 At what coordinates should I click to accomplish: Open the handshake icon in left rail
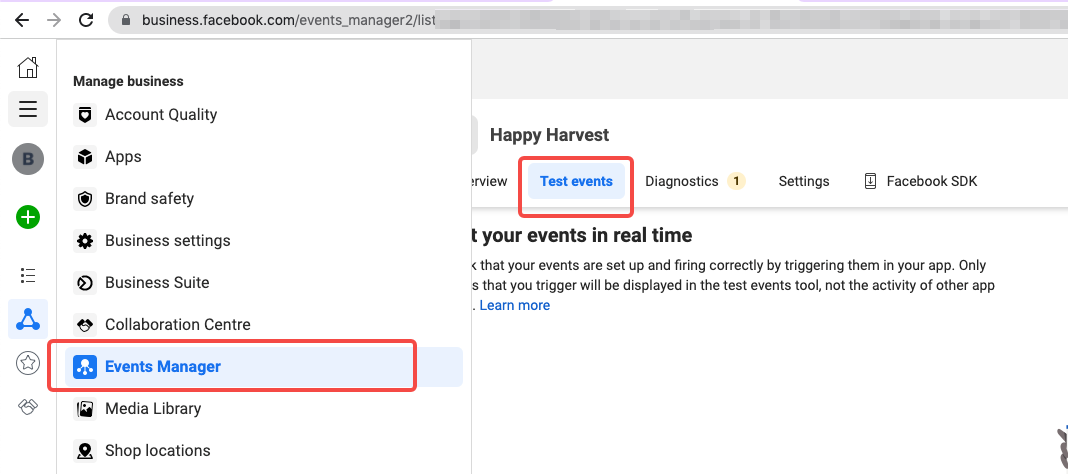[28, 407]
